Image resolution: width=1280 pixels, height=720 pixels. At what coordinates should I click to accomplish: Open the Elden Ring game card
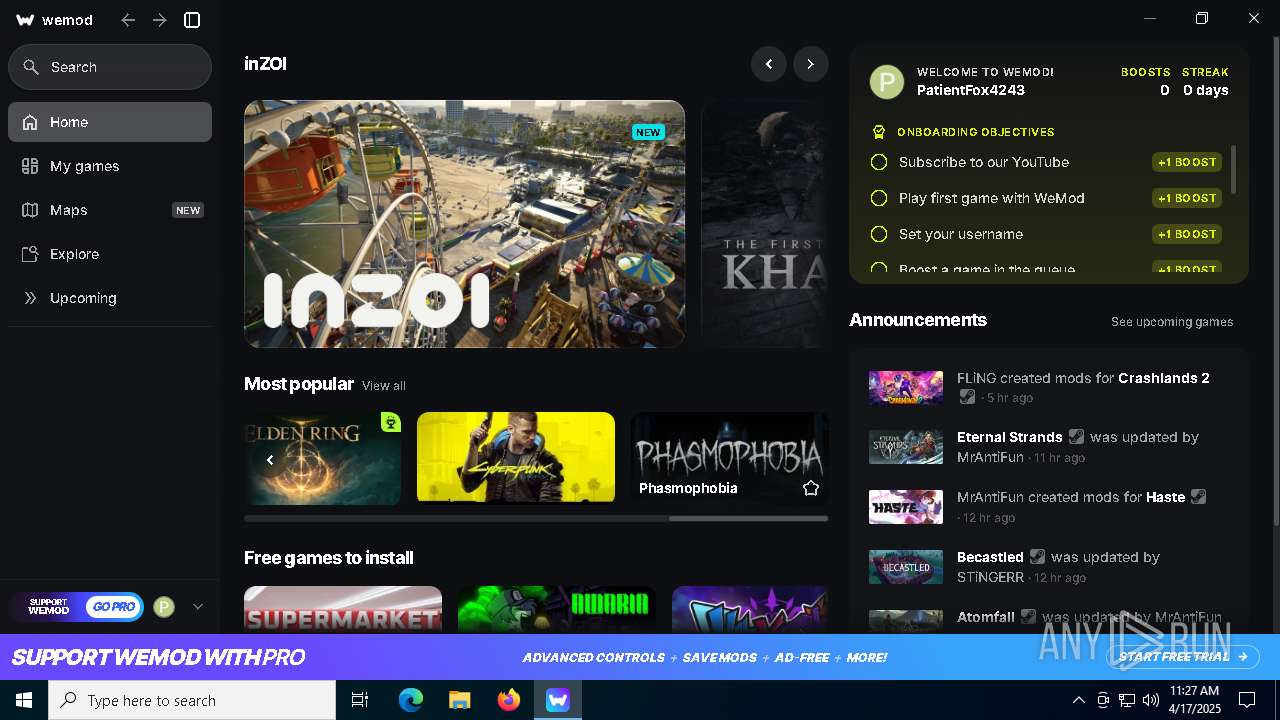click(x=323, y=458)
